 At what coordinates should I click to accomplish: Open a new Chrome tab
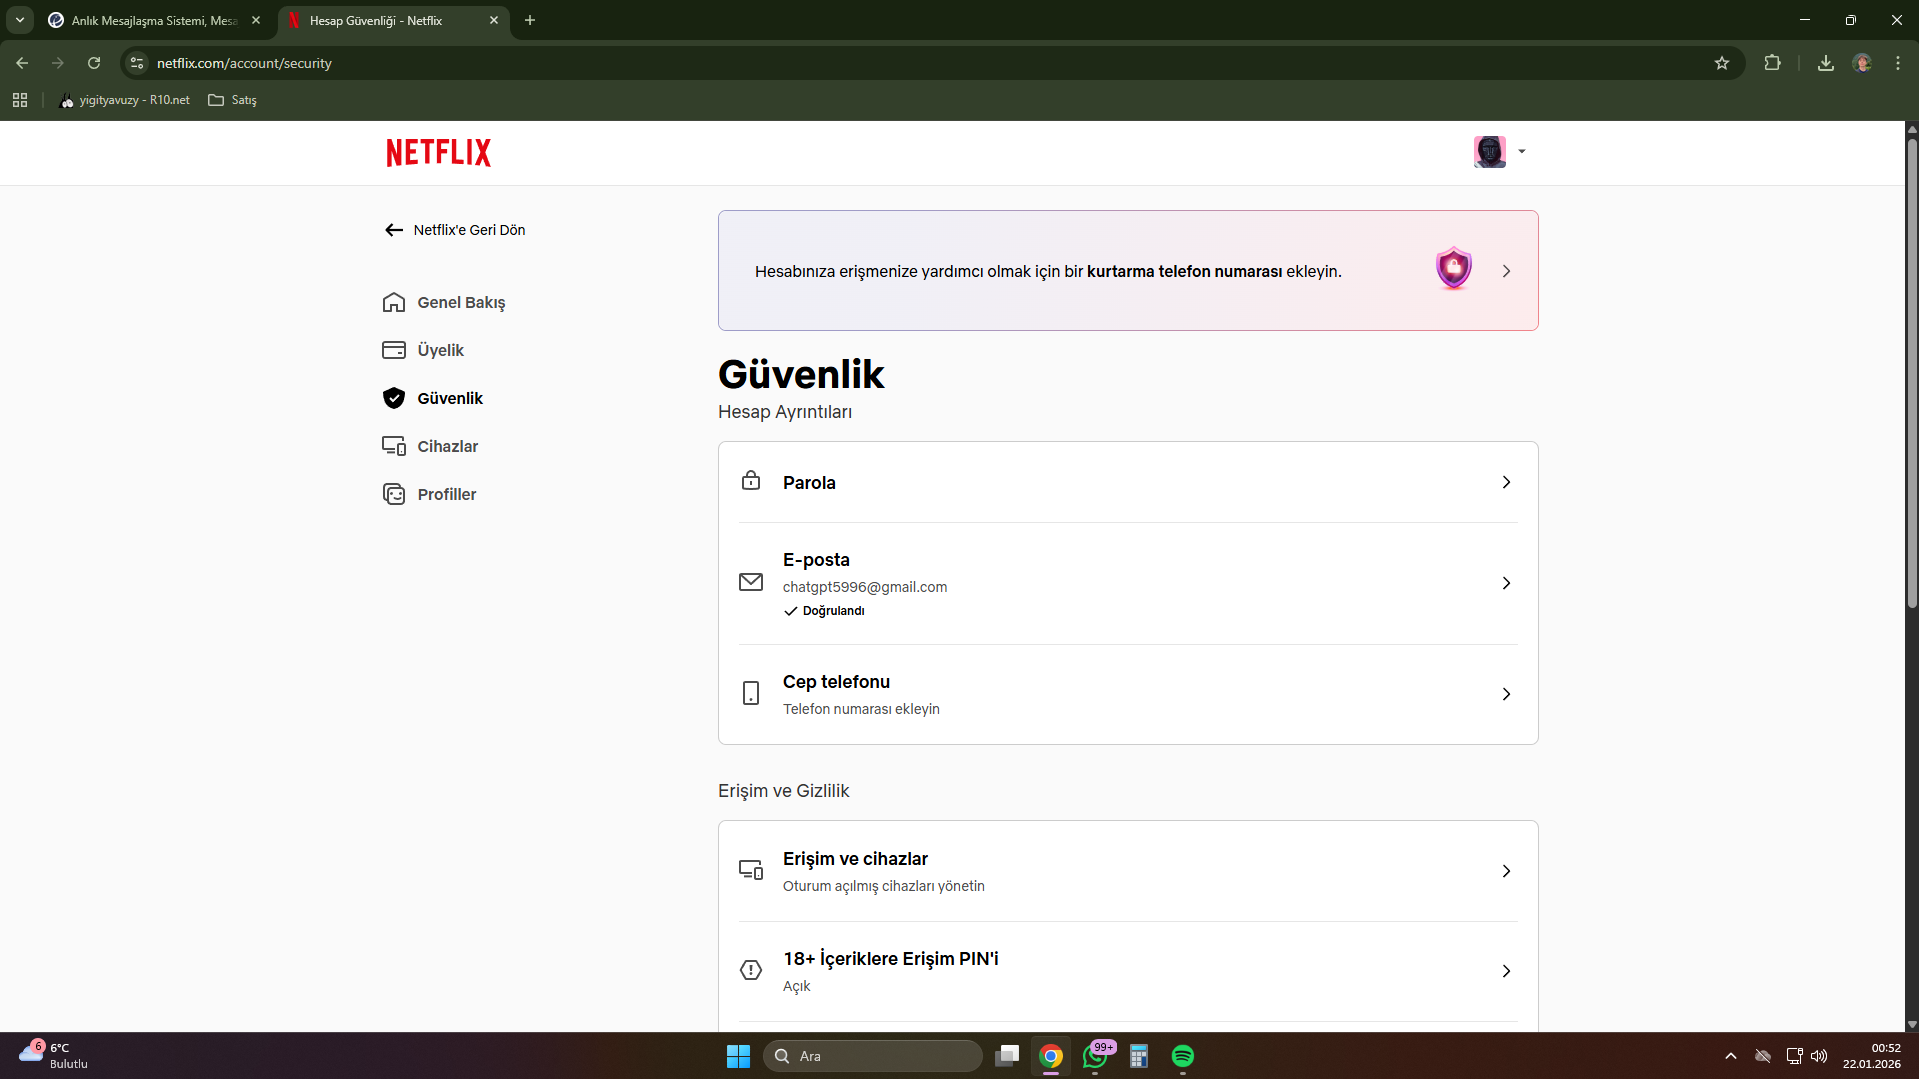530,20
